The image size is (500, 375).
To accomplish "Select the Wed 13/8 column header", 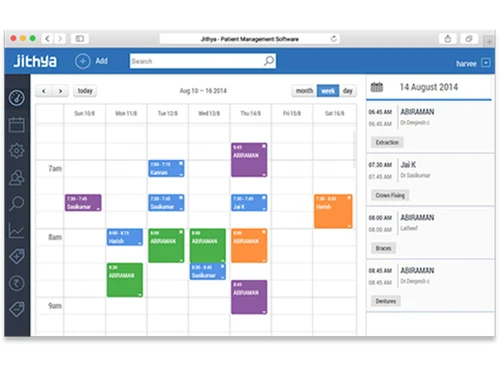I will click(x=209, y=113).
